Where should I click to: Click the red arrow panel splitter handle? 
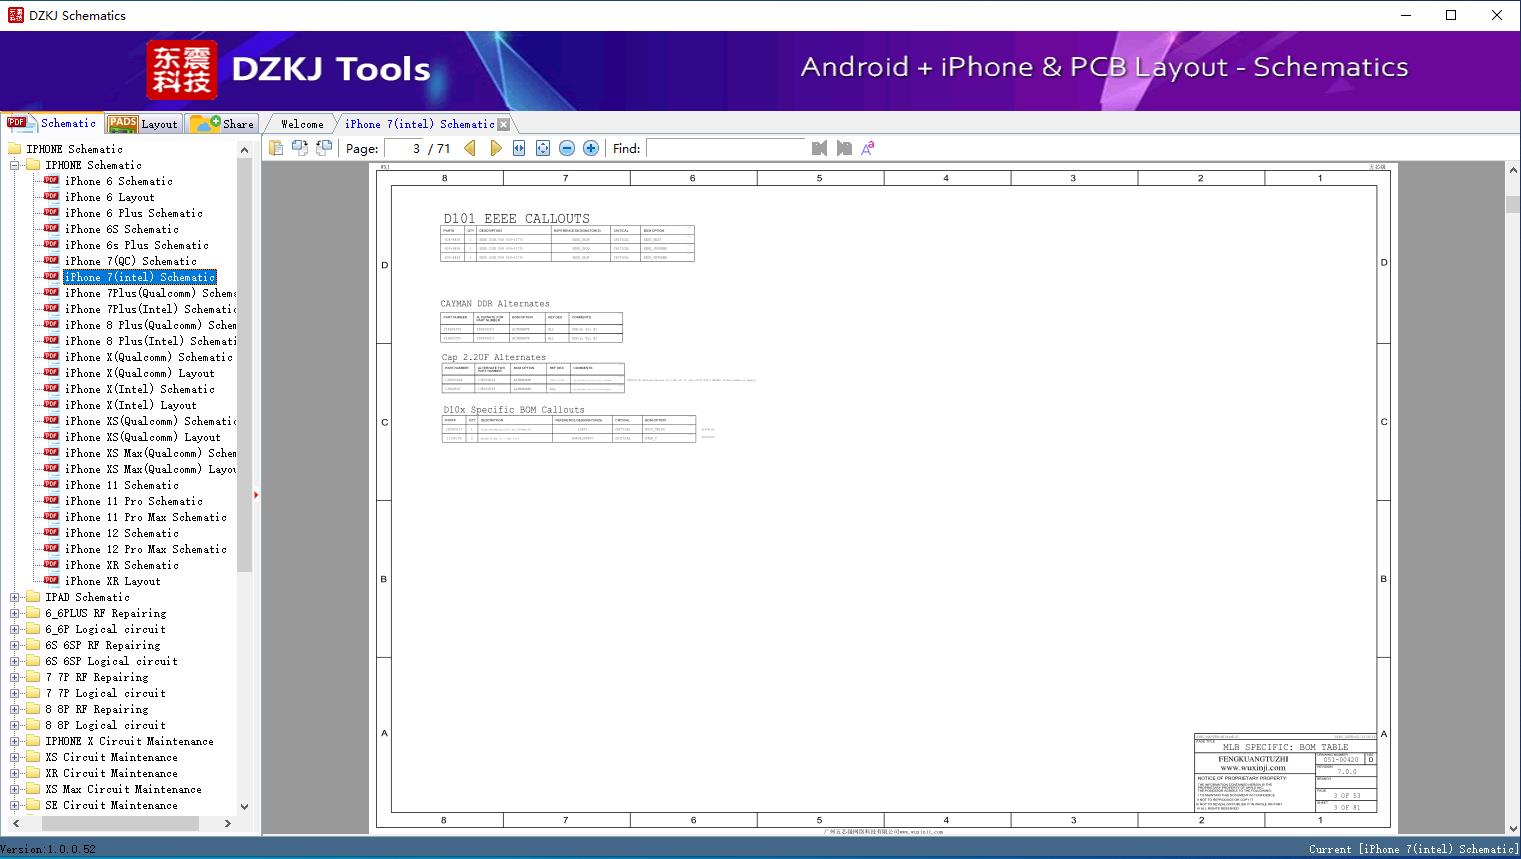[x=256, y=495]
